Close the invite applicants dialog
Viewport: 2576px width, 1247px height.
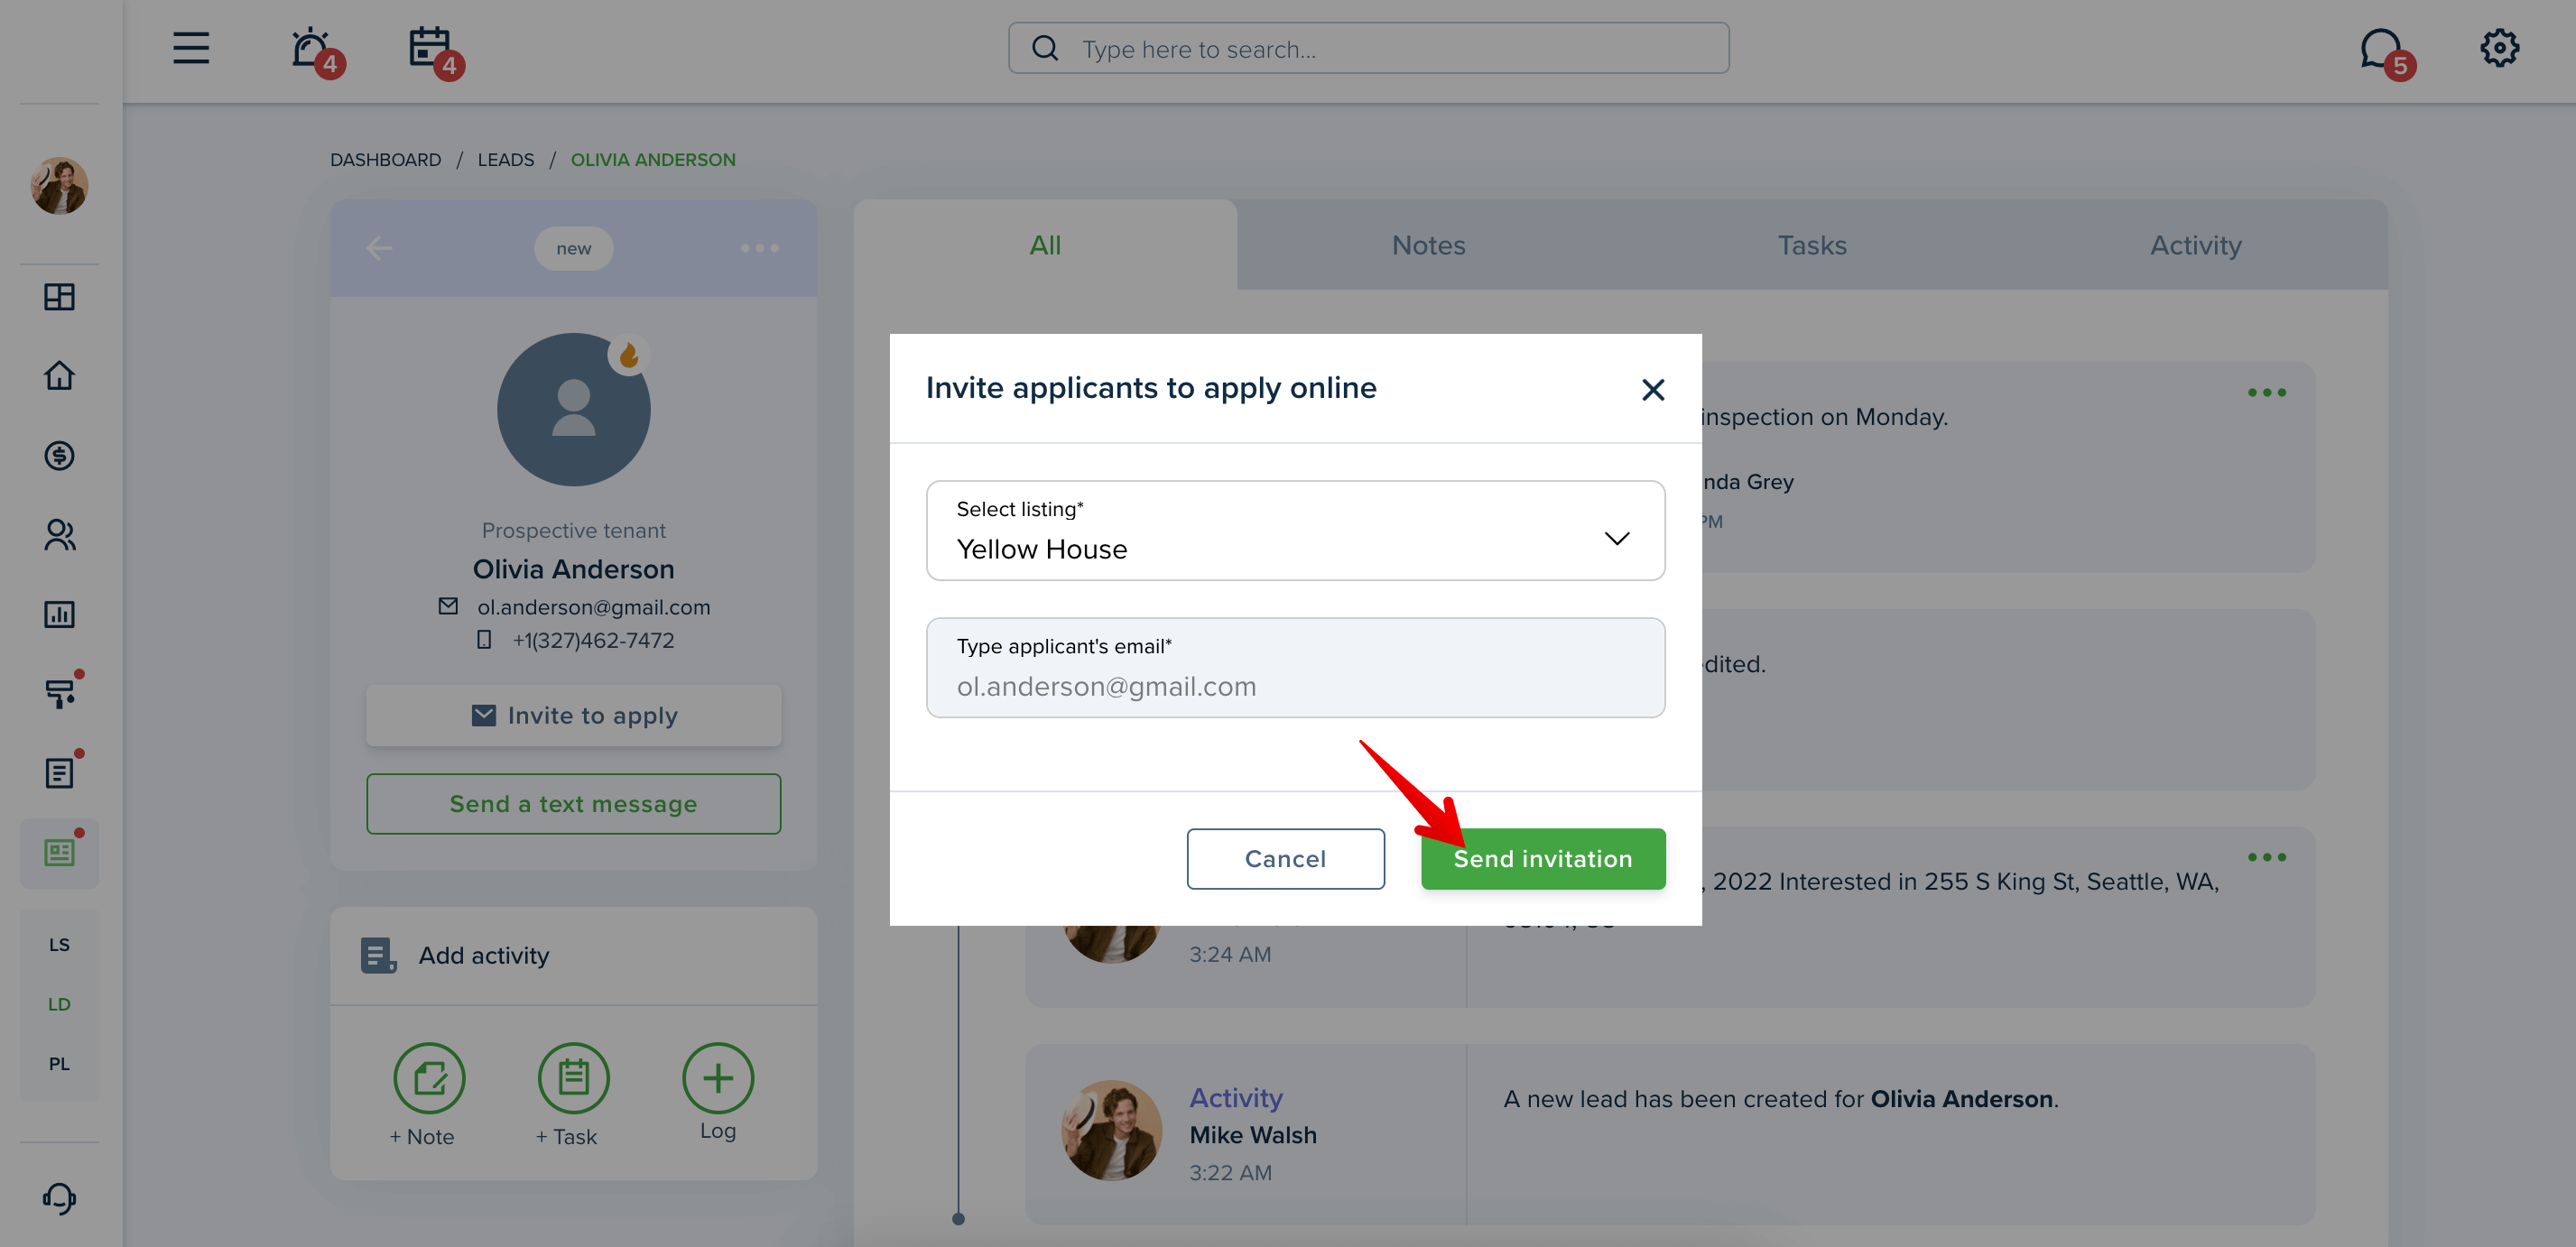1653,389
